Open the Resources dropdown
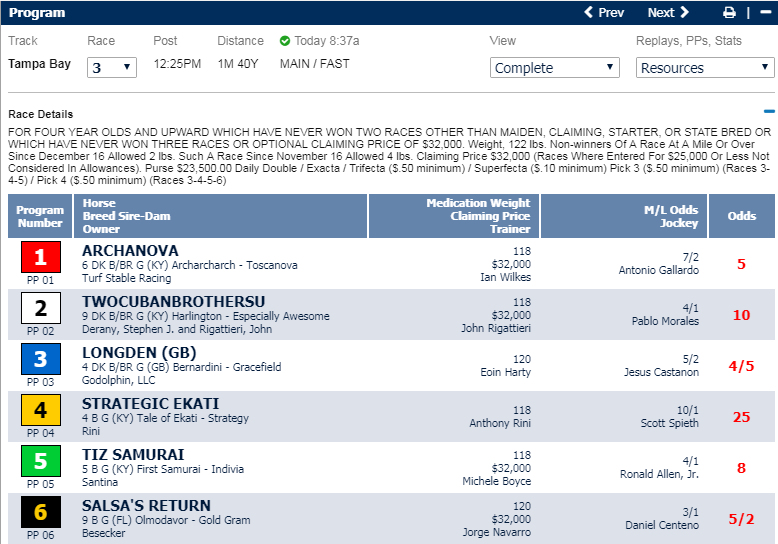 pos(705,68)
